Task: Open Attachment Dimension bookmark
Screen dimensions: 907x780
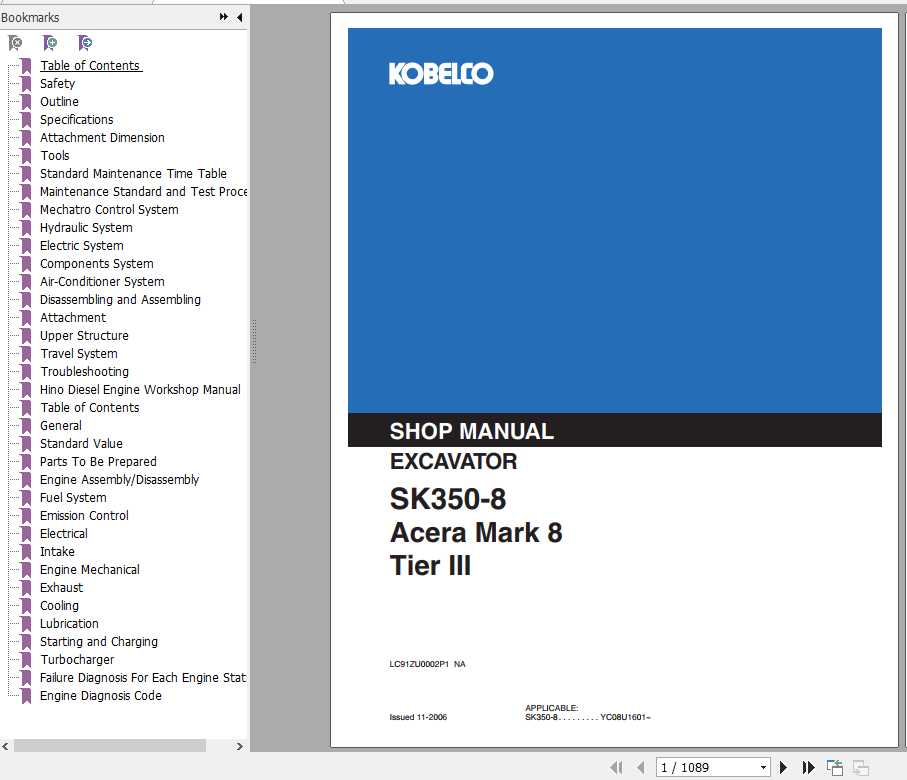Action: click(102, 137)
